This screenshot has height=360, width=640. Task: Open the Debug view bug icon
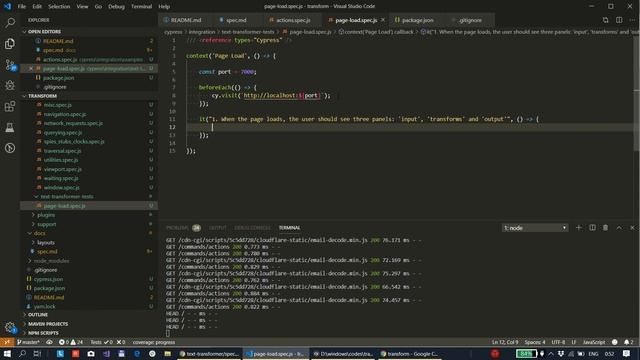point(10,85)
